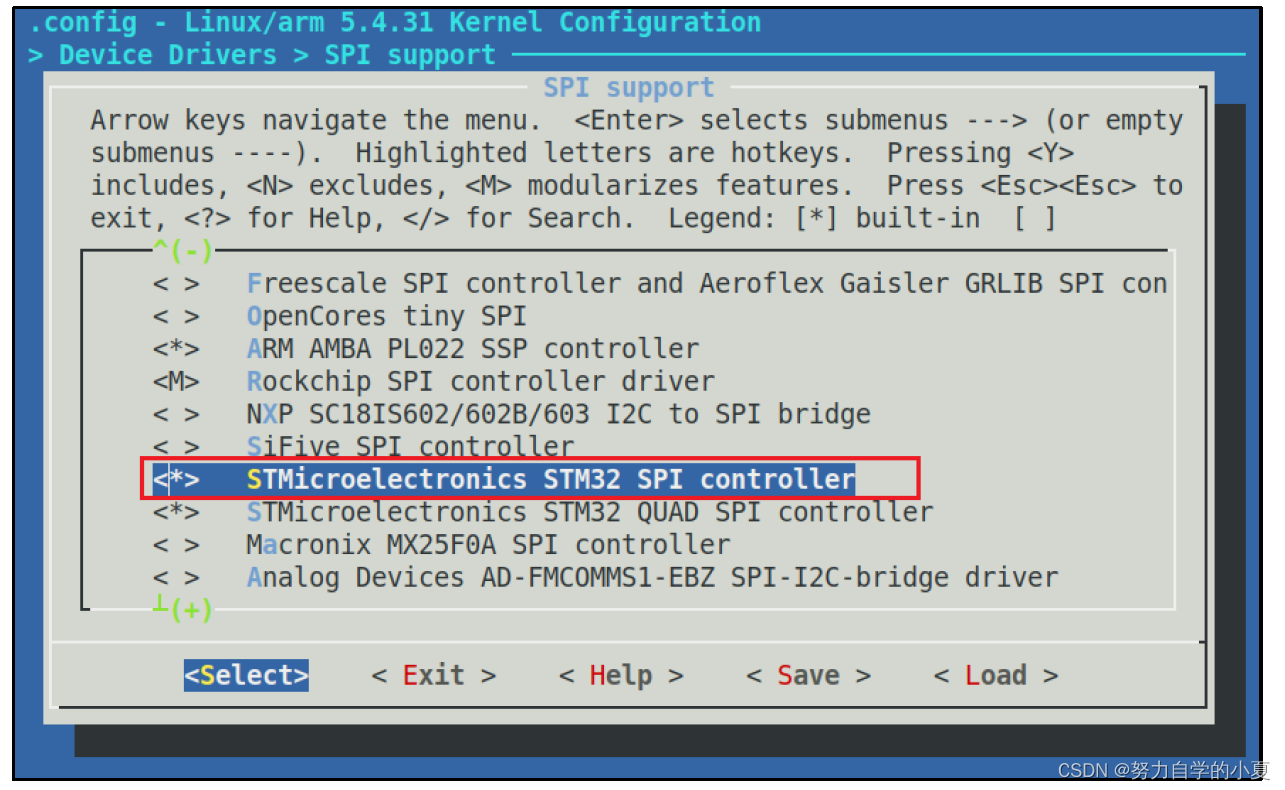Select SiFive SPI controller entry
This screenshot has width=1285, height=790.
click(x=410, y=446)
